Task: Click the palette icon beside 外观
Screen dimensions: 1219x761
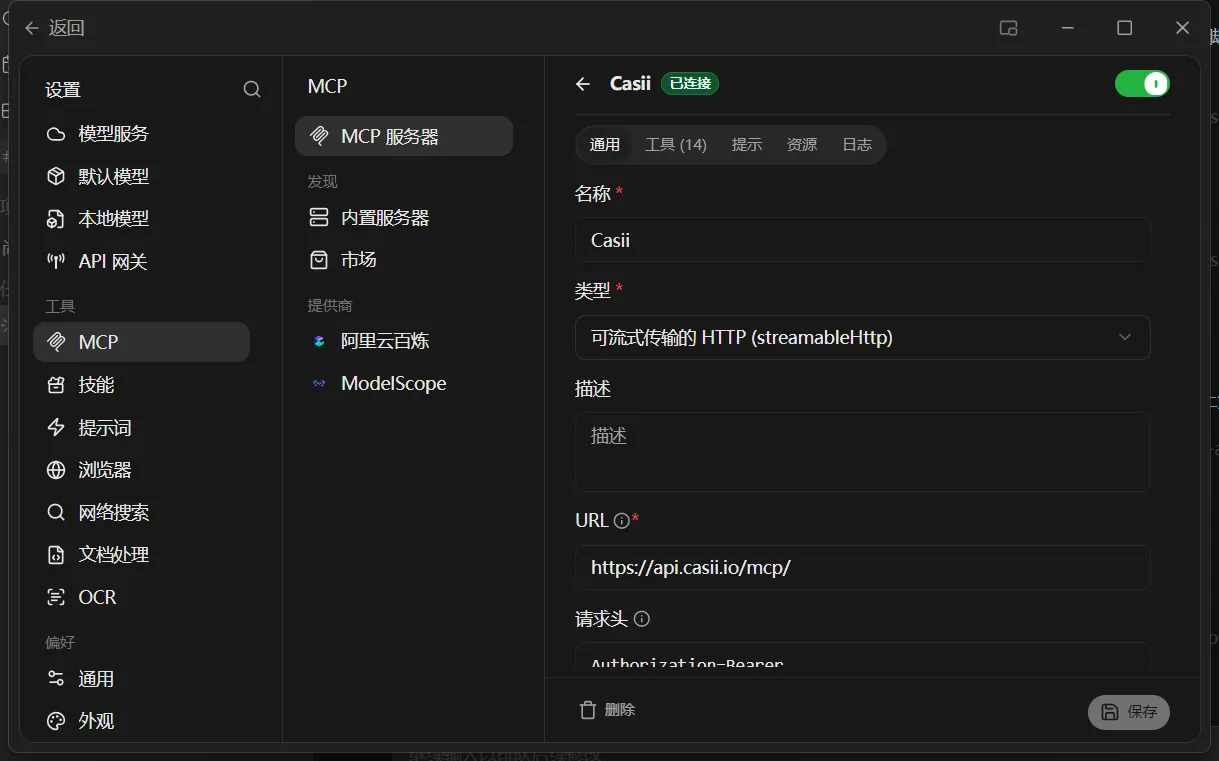Action: click(x=56, y=721)
